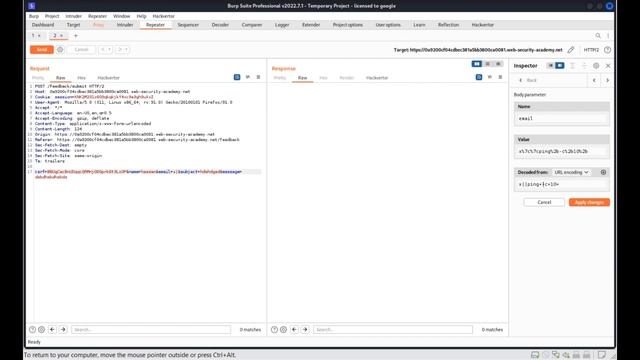Open the URL encoding dropdown
Image resolution: width=640 pixels, height=360 pixels.
571,172
